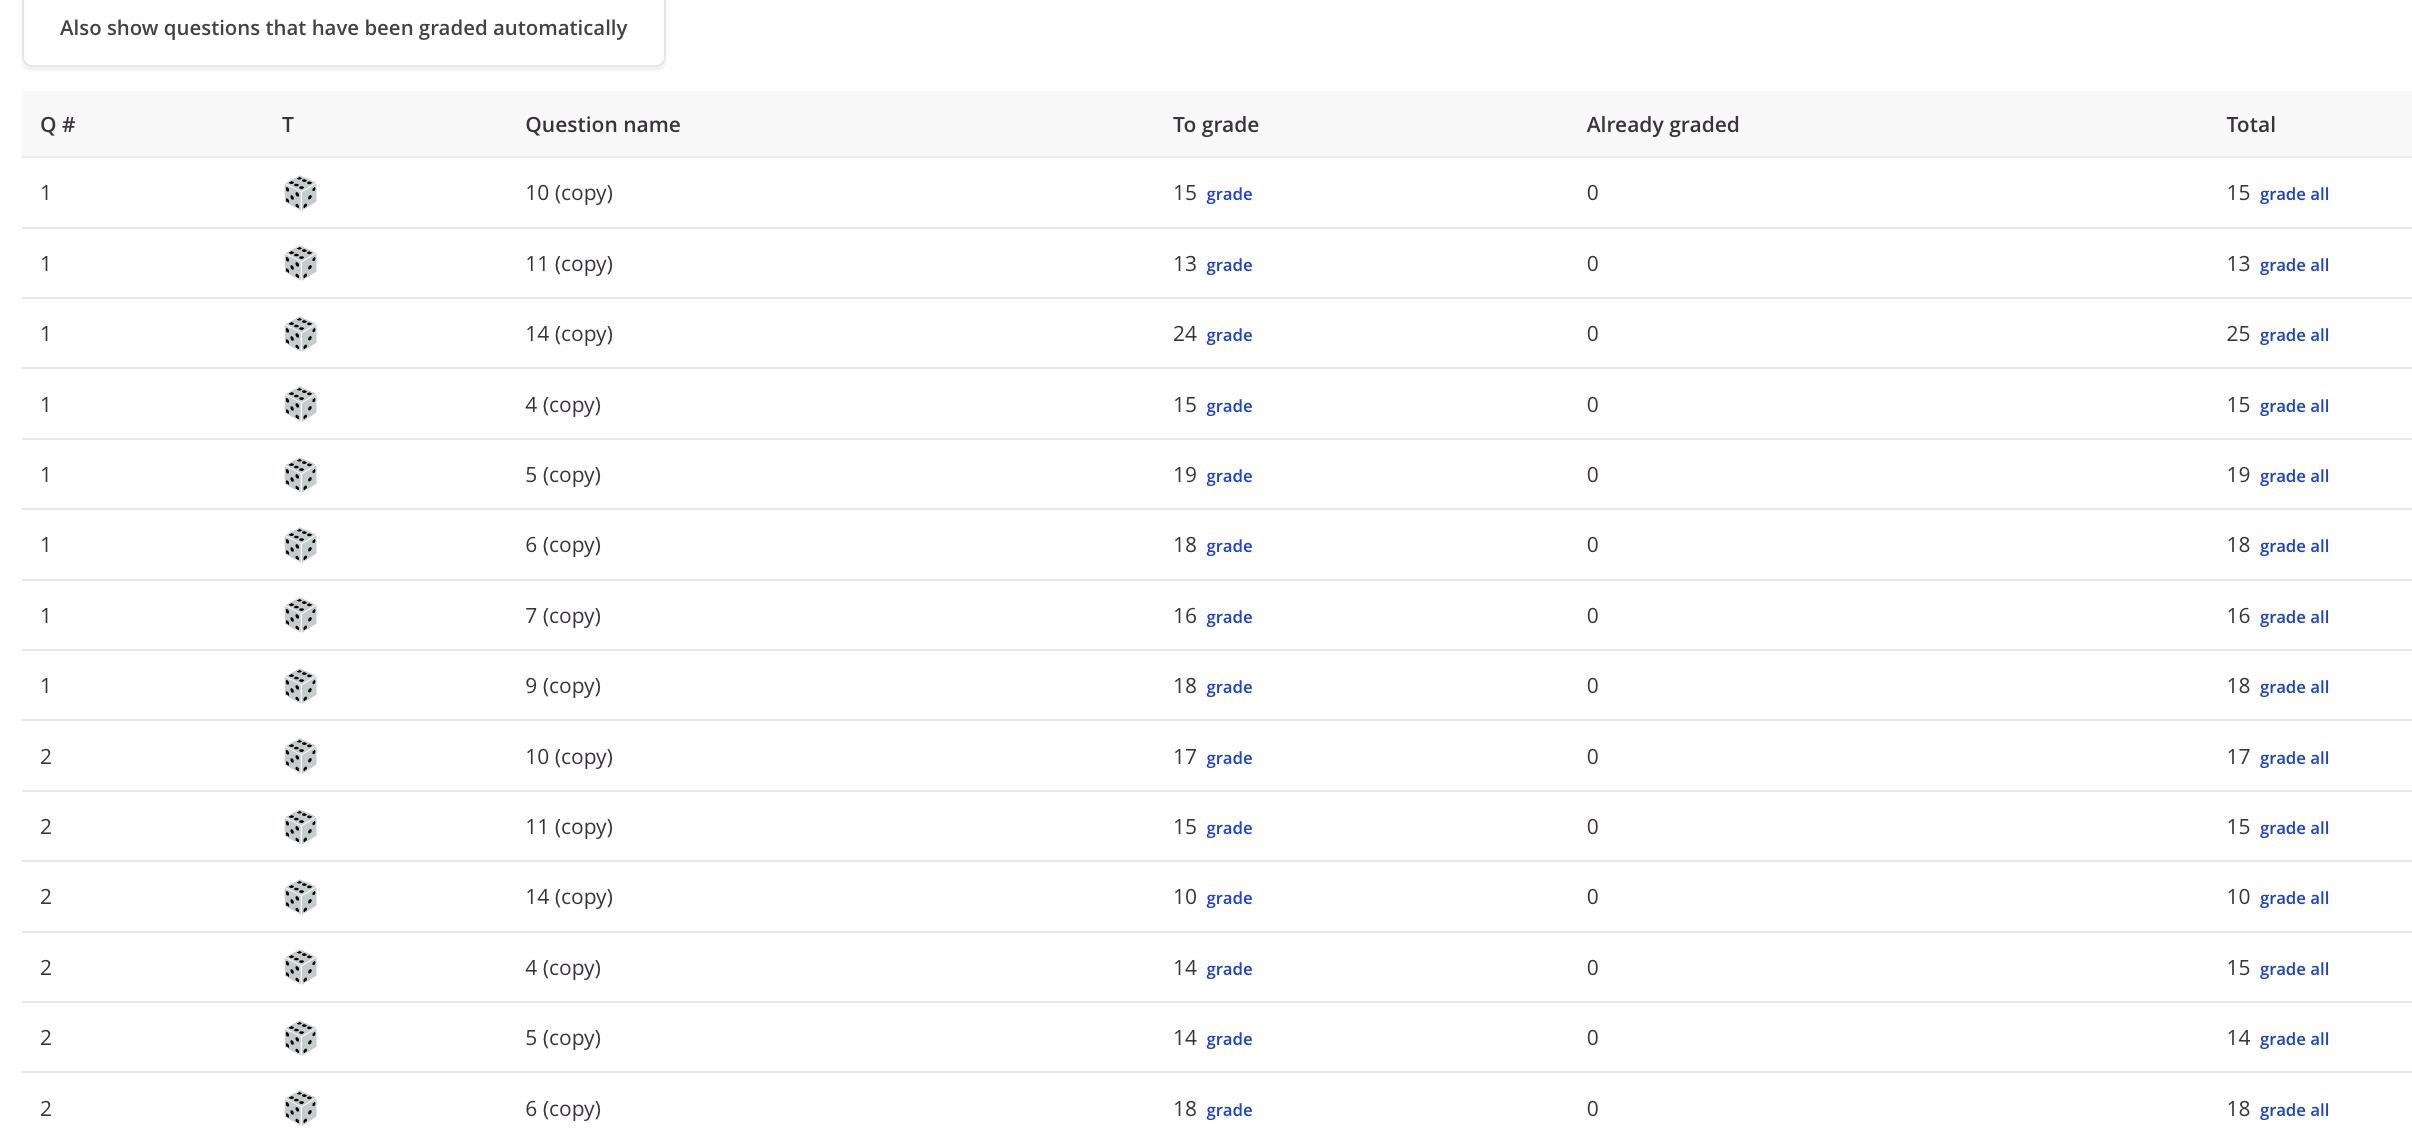Click the 'Total' column header
Image resolution: width=2412 pixels, height=1142 pixels.
click(x=2251, y=125)
